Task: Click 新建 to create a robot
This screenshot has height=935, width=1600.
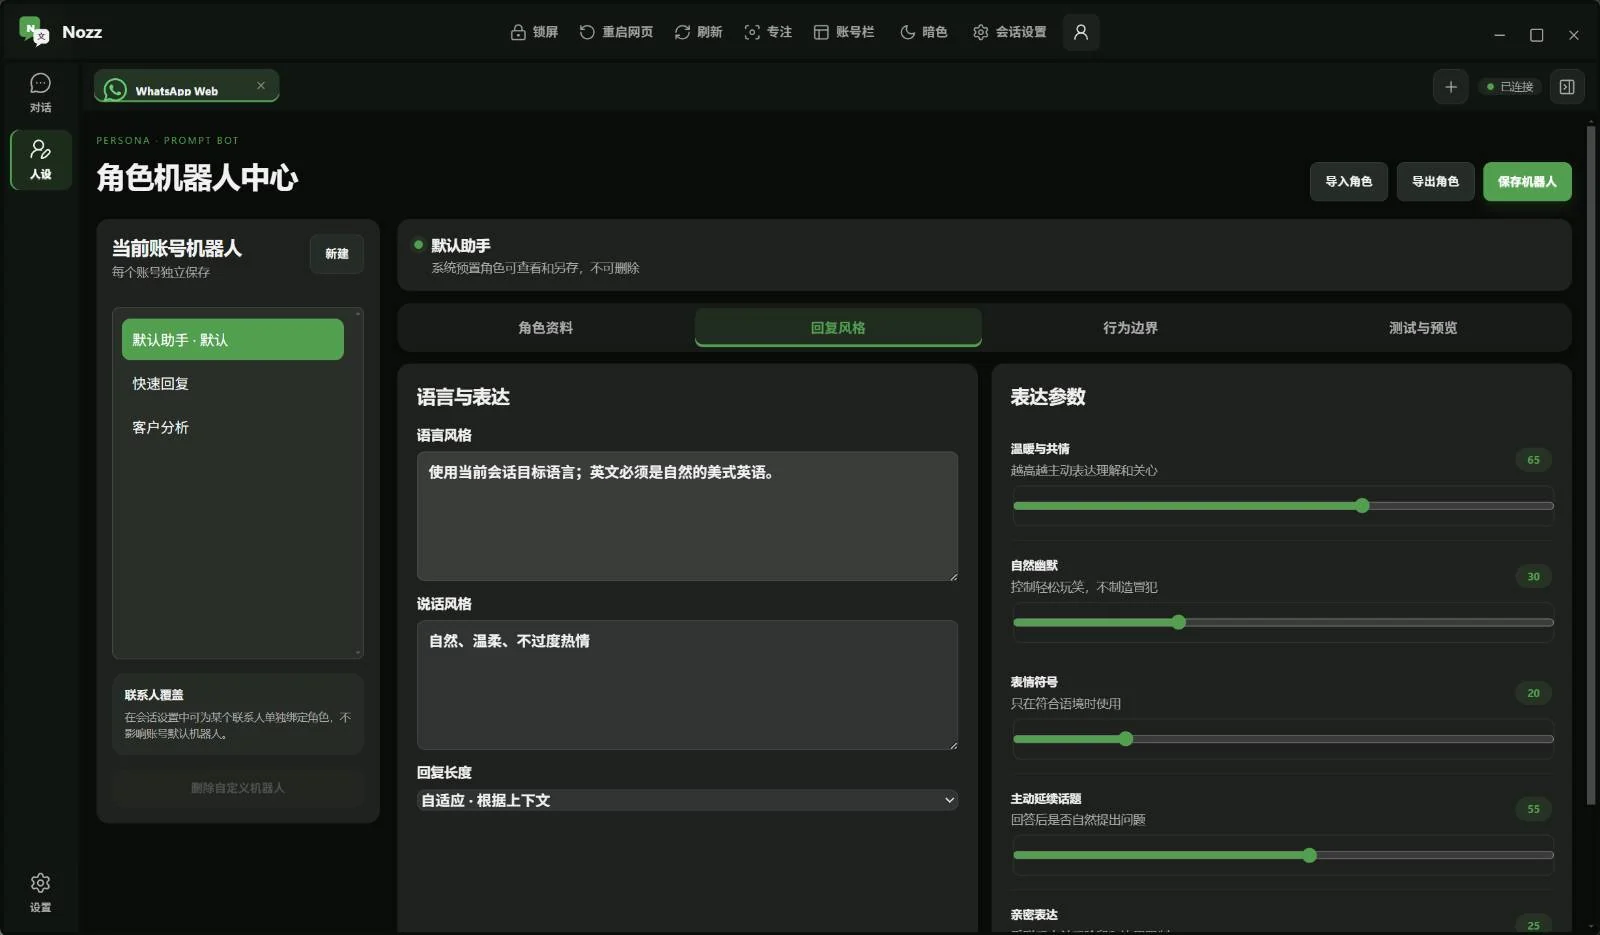Action: (x=337, y=254)
